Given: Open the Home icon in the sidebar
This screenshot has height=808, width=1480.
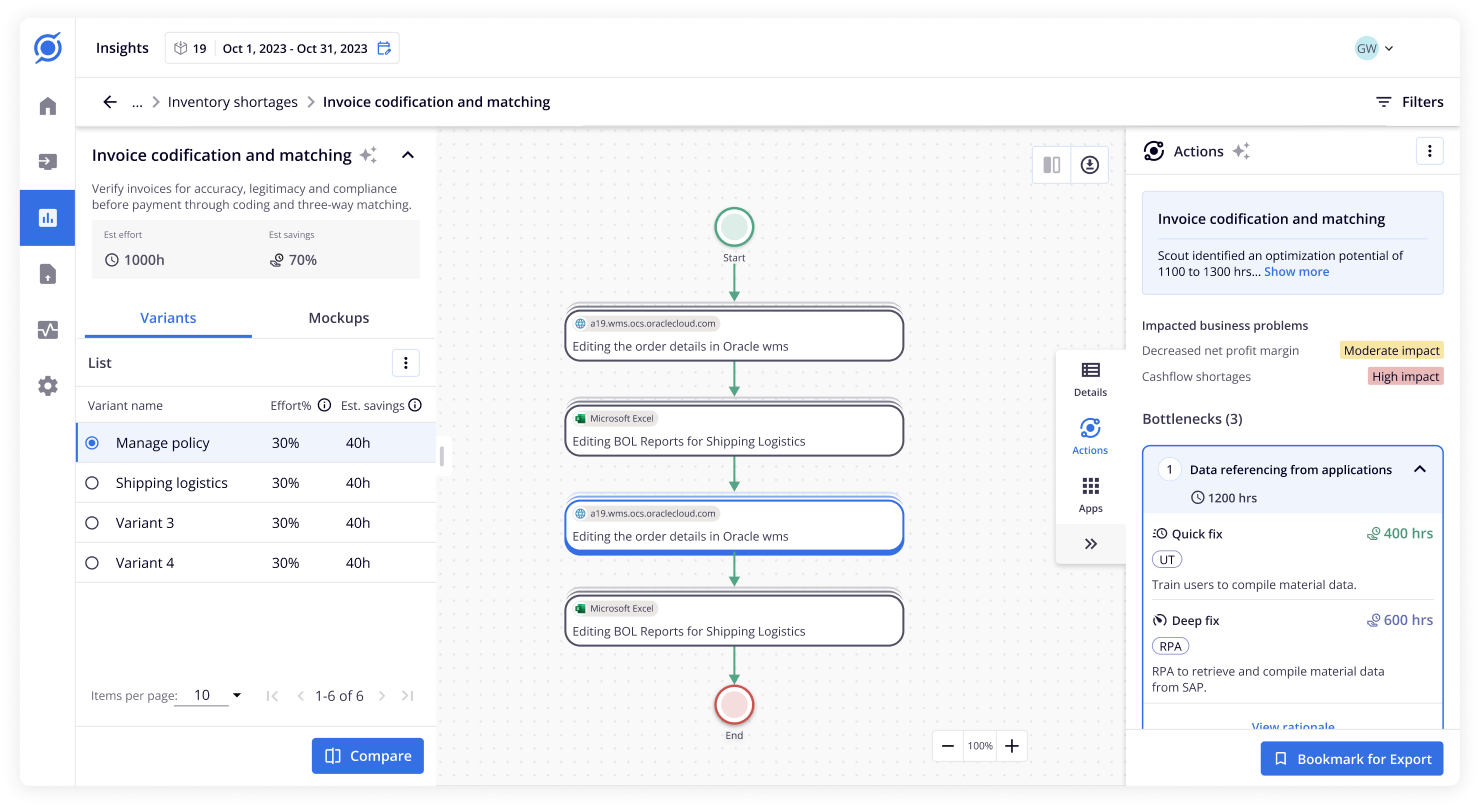Looking at the screenshot, I should coord(46,105).
